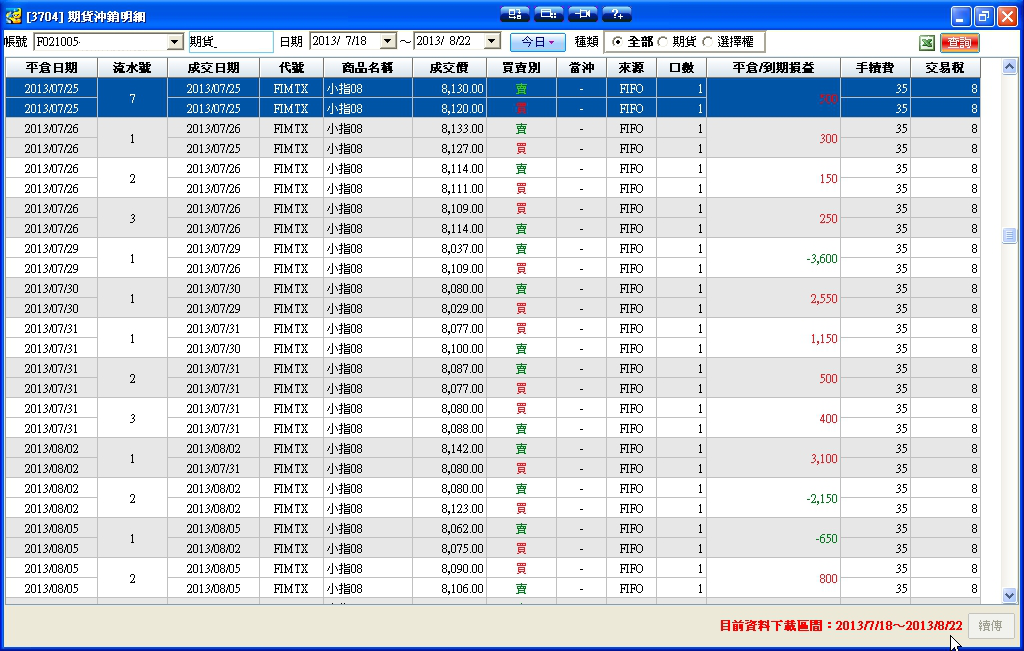Select price cell 8,111.00
1024x651 pixels.
point(449,189)
